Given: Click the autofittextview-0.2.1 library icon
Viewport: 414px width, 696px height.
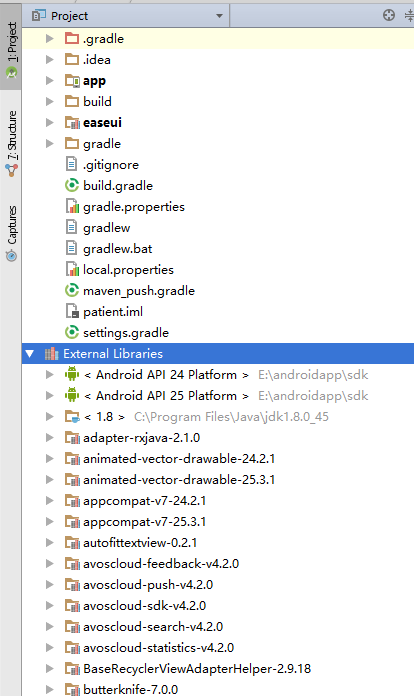Looking at the screenshot, I should [x=72, y=542].
